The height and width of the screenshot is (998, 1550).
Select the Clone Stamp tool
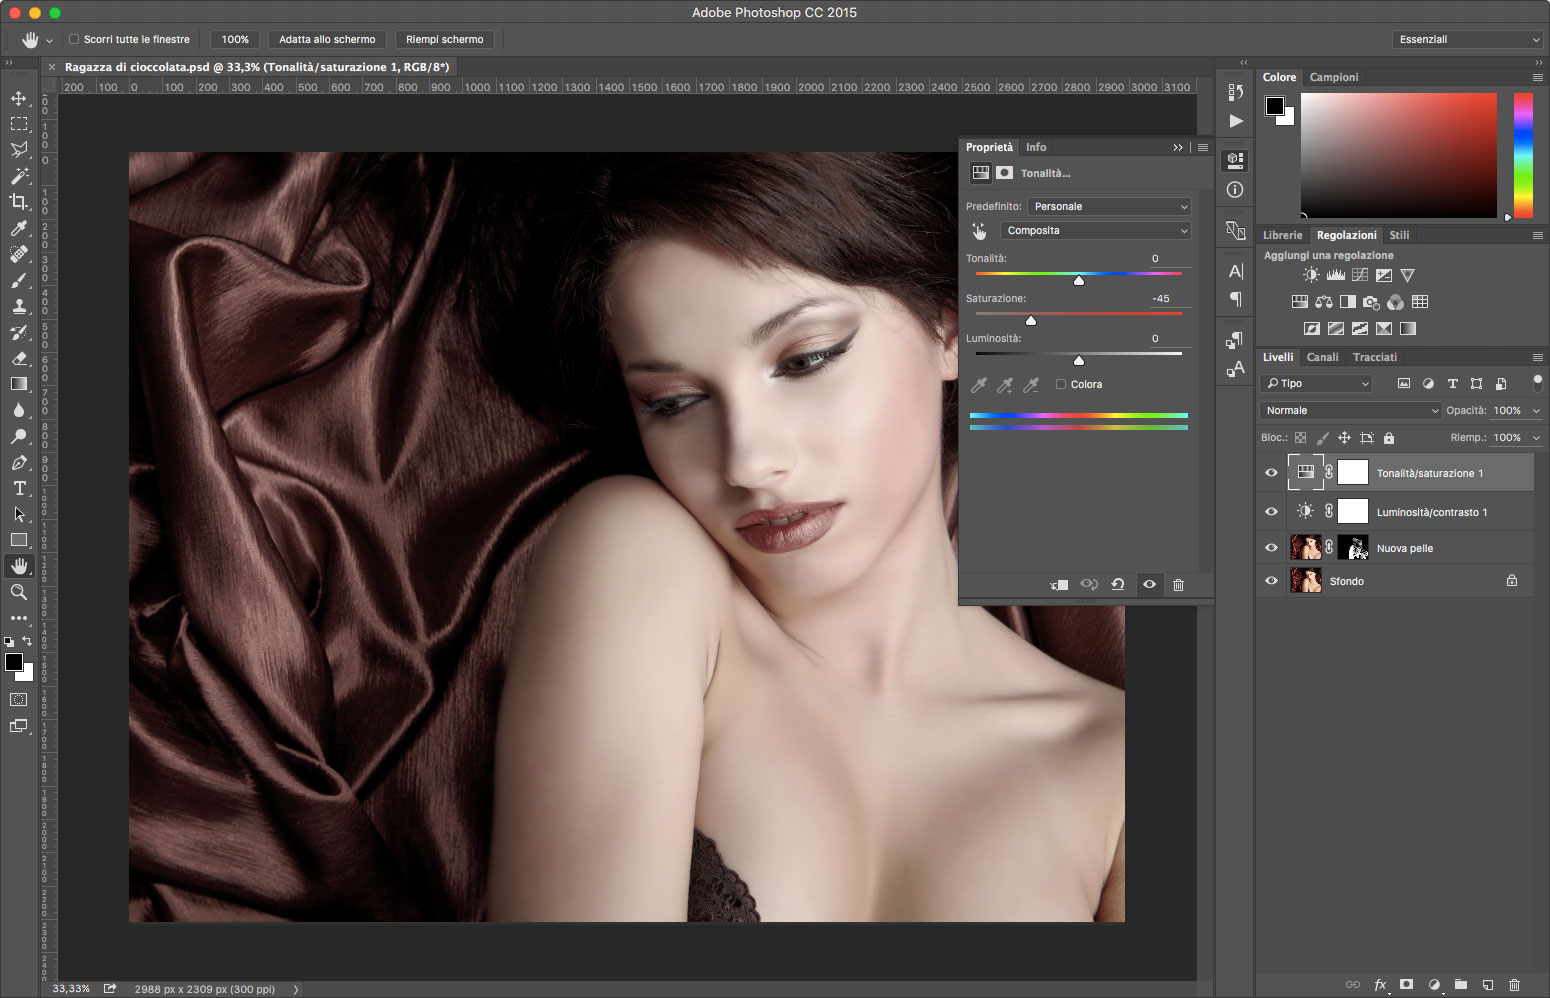coord(19,306)
